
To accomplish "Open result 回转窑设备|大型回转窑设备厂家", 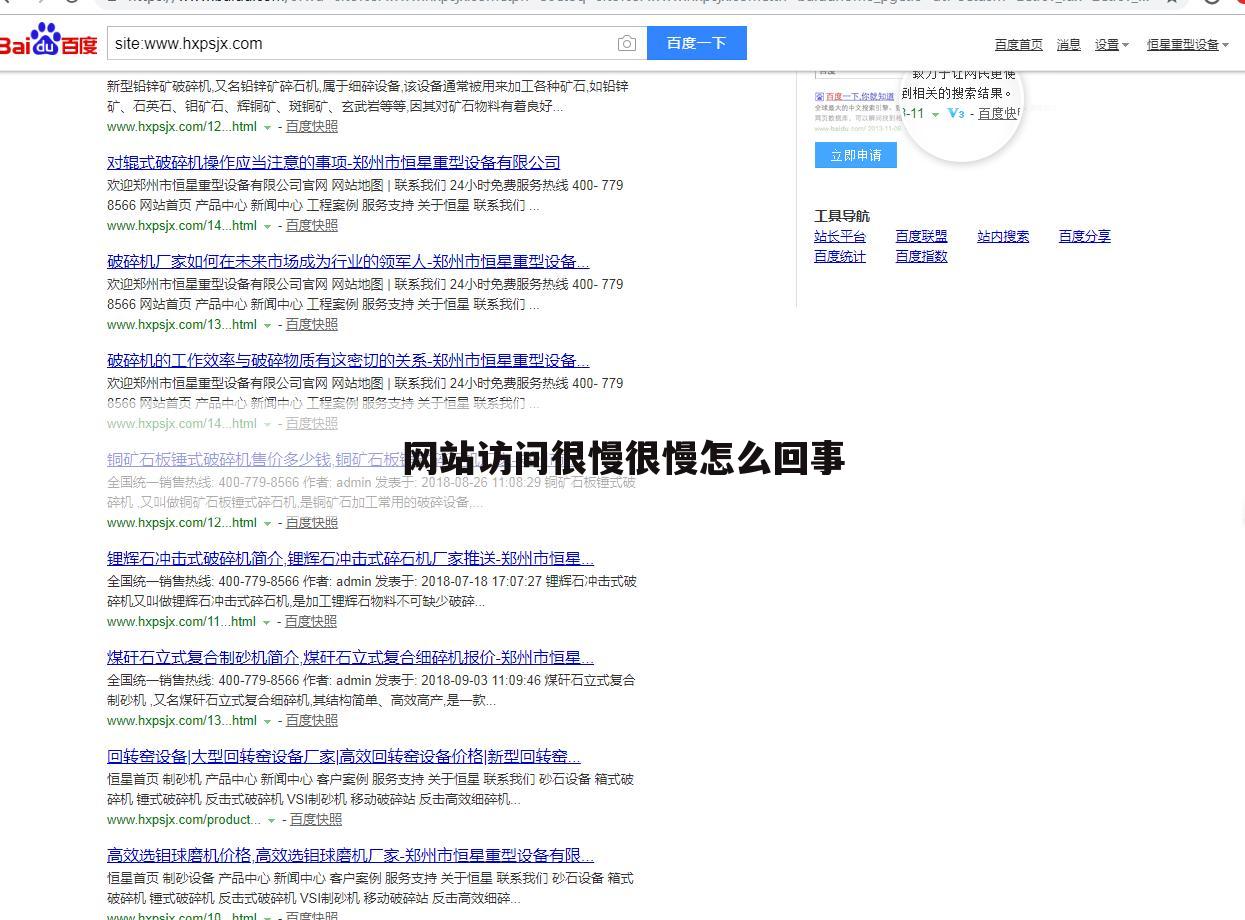I will pyautogui.click(x=343, y=756).
